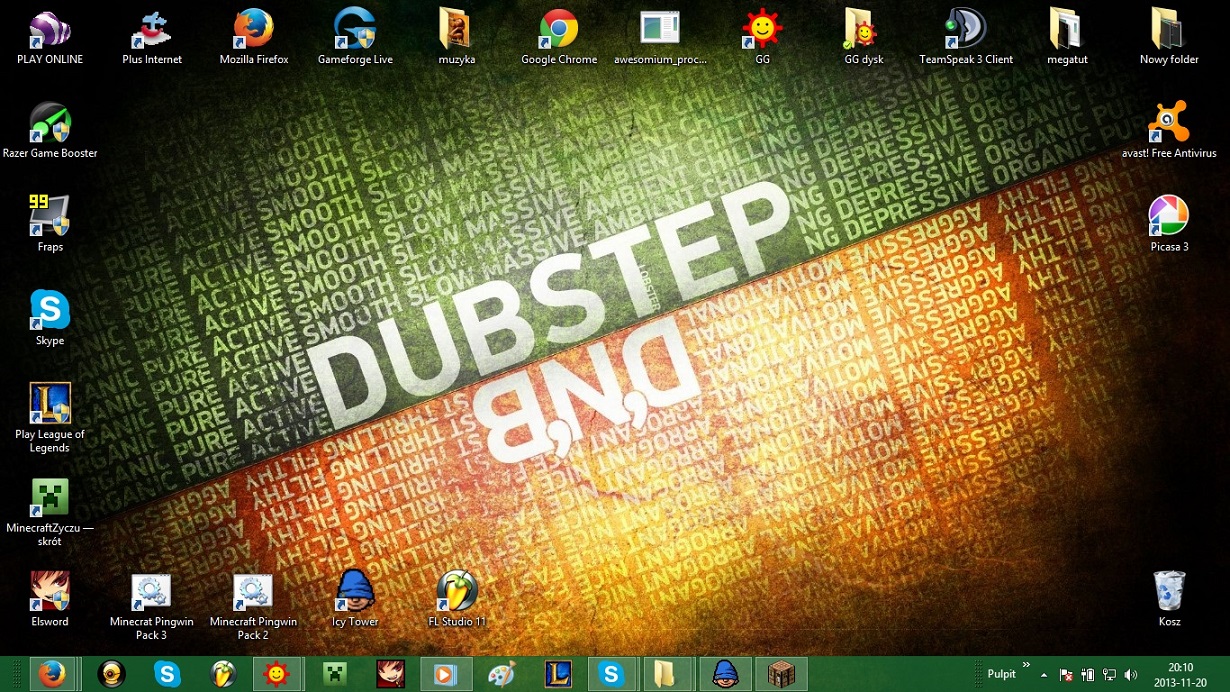The image size is (1230, 692).
Task: Open the Elsword character taskbar icon
Action: point(390,675)
